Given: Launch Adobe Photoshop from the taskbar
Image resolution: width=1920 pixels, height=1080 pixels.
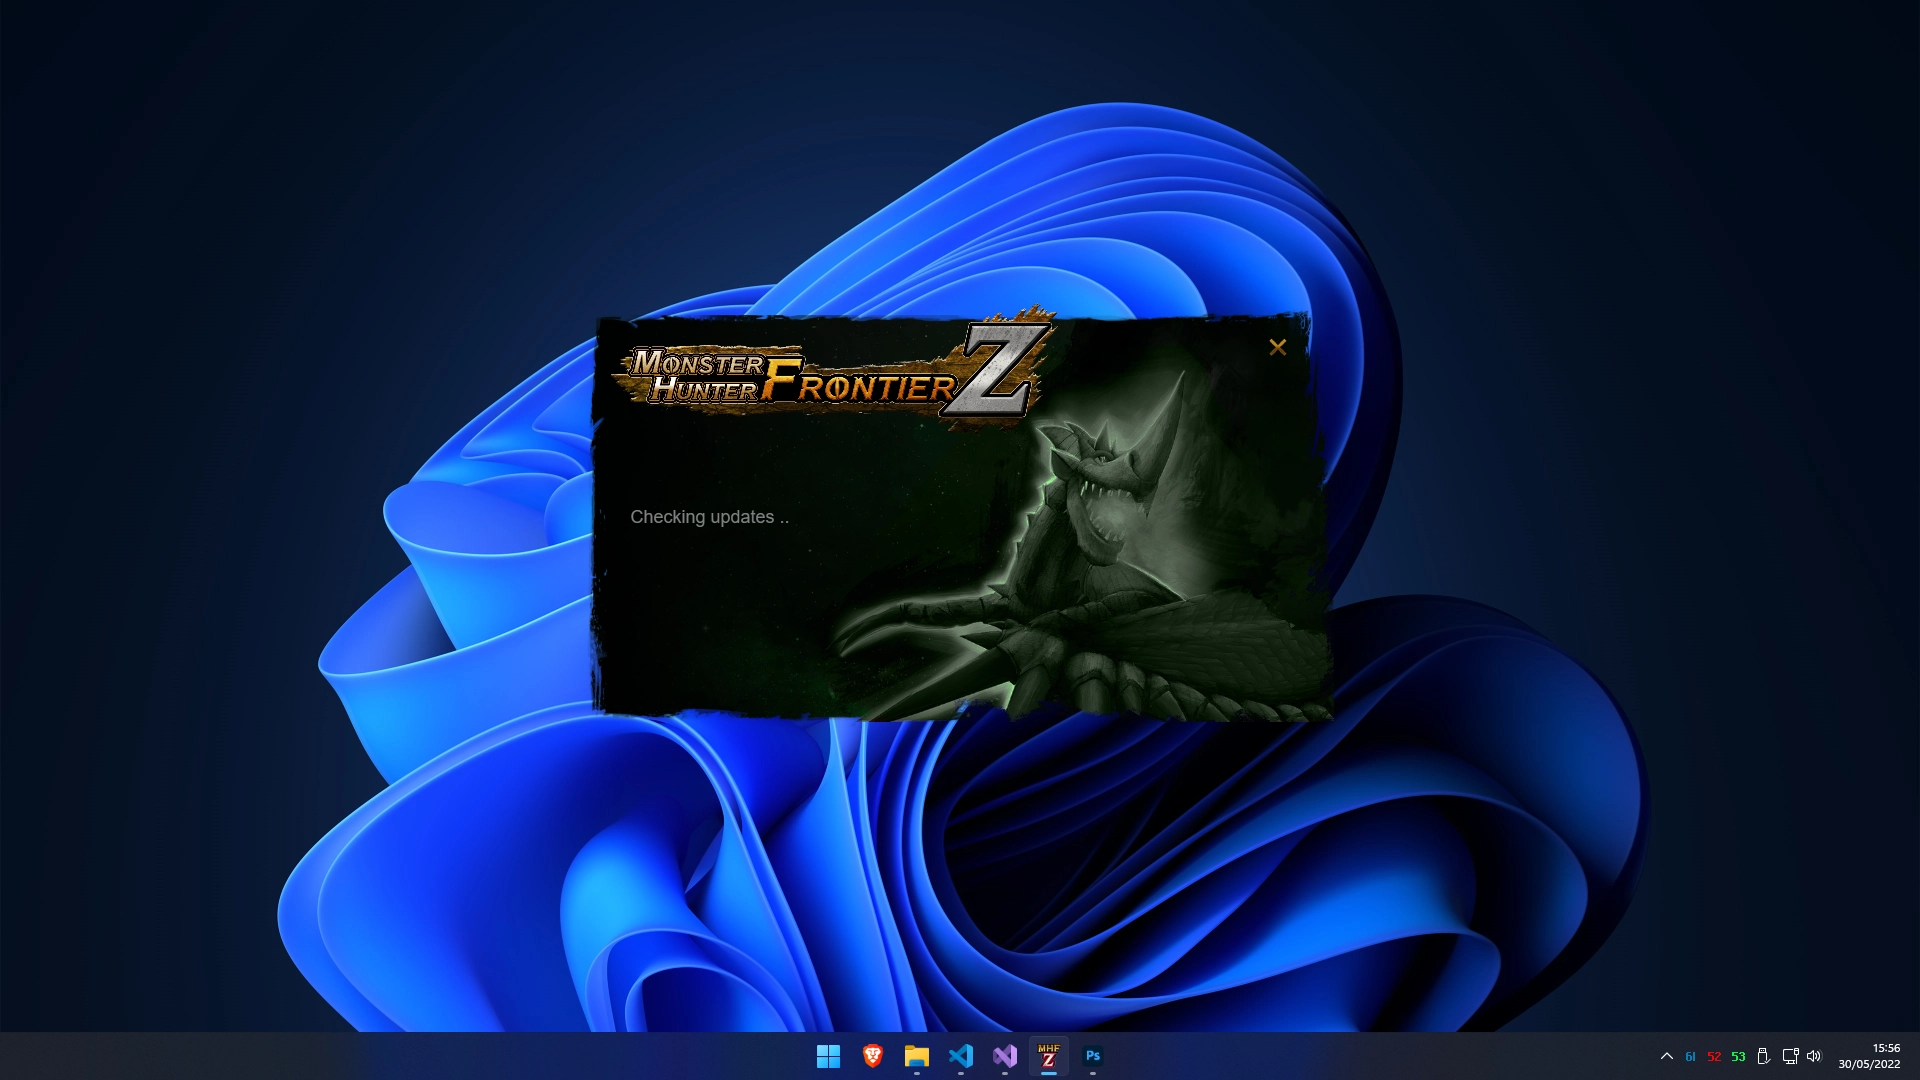Looking at the screenshot, I should (1093, 1056).
